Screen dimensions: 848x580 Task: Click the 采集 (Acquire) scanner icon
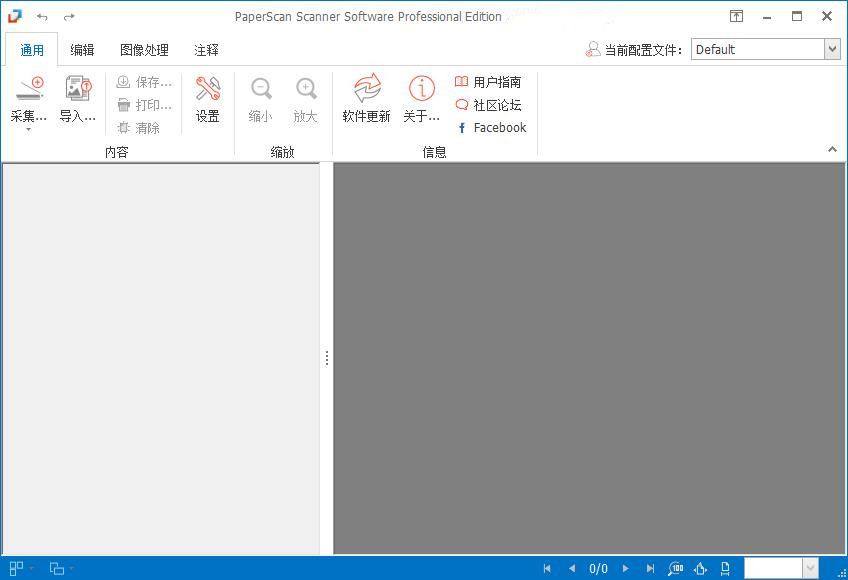pos(28,90)
